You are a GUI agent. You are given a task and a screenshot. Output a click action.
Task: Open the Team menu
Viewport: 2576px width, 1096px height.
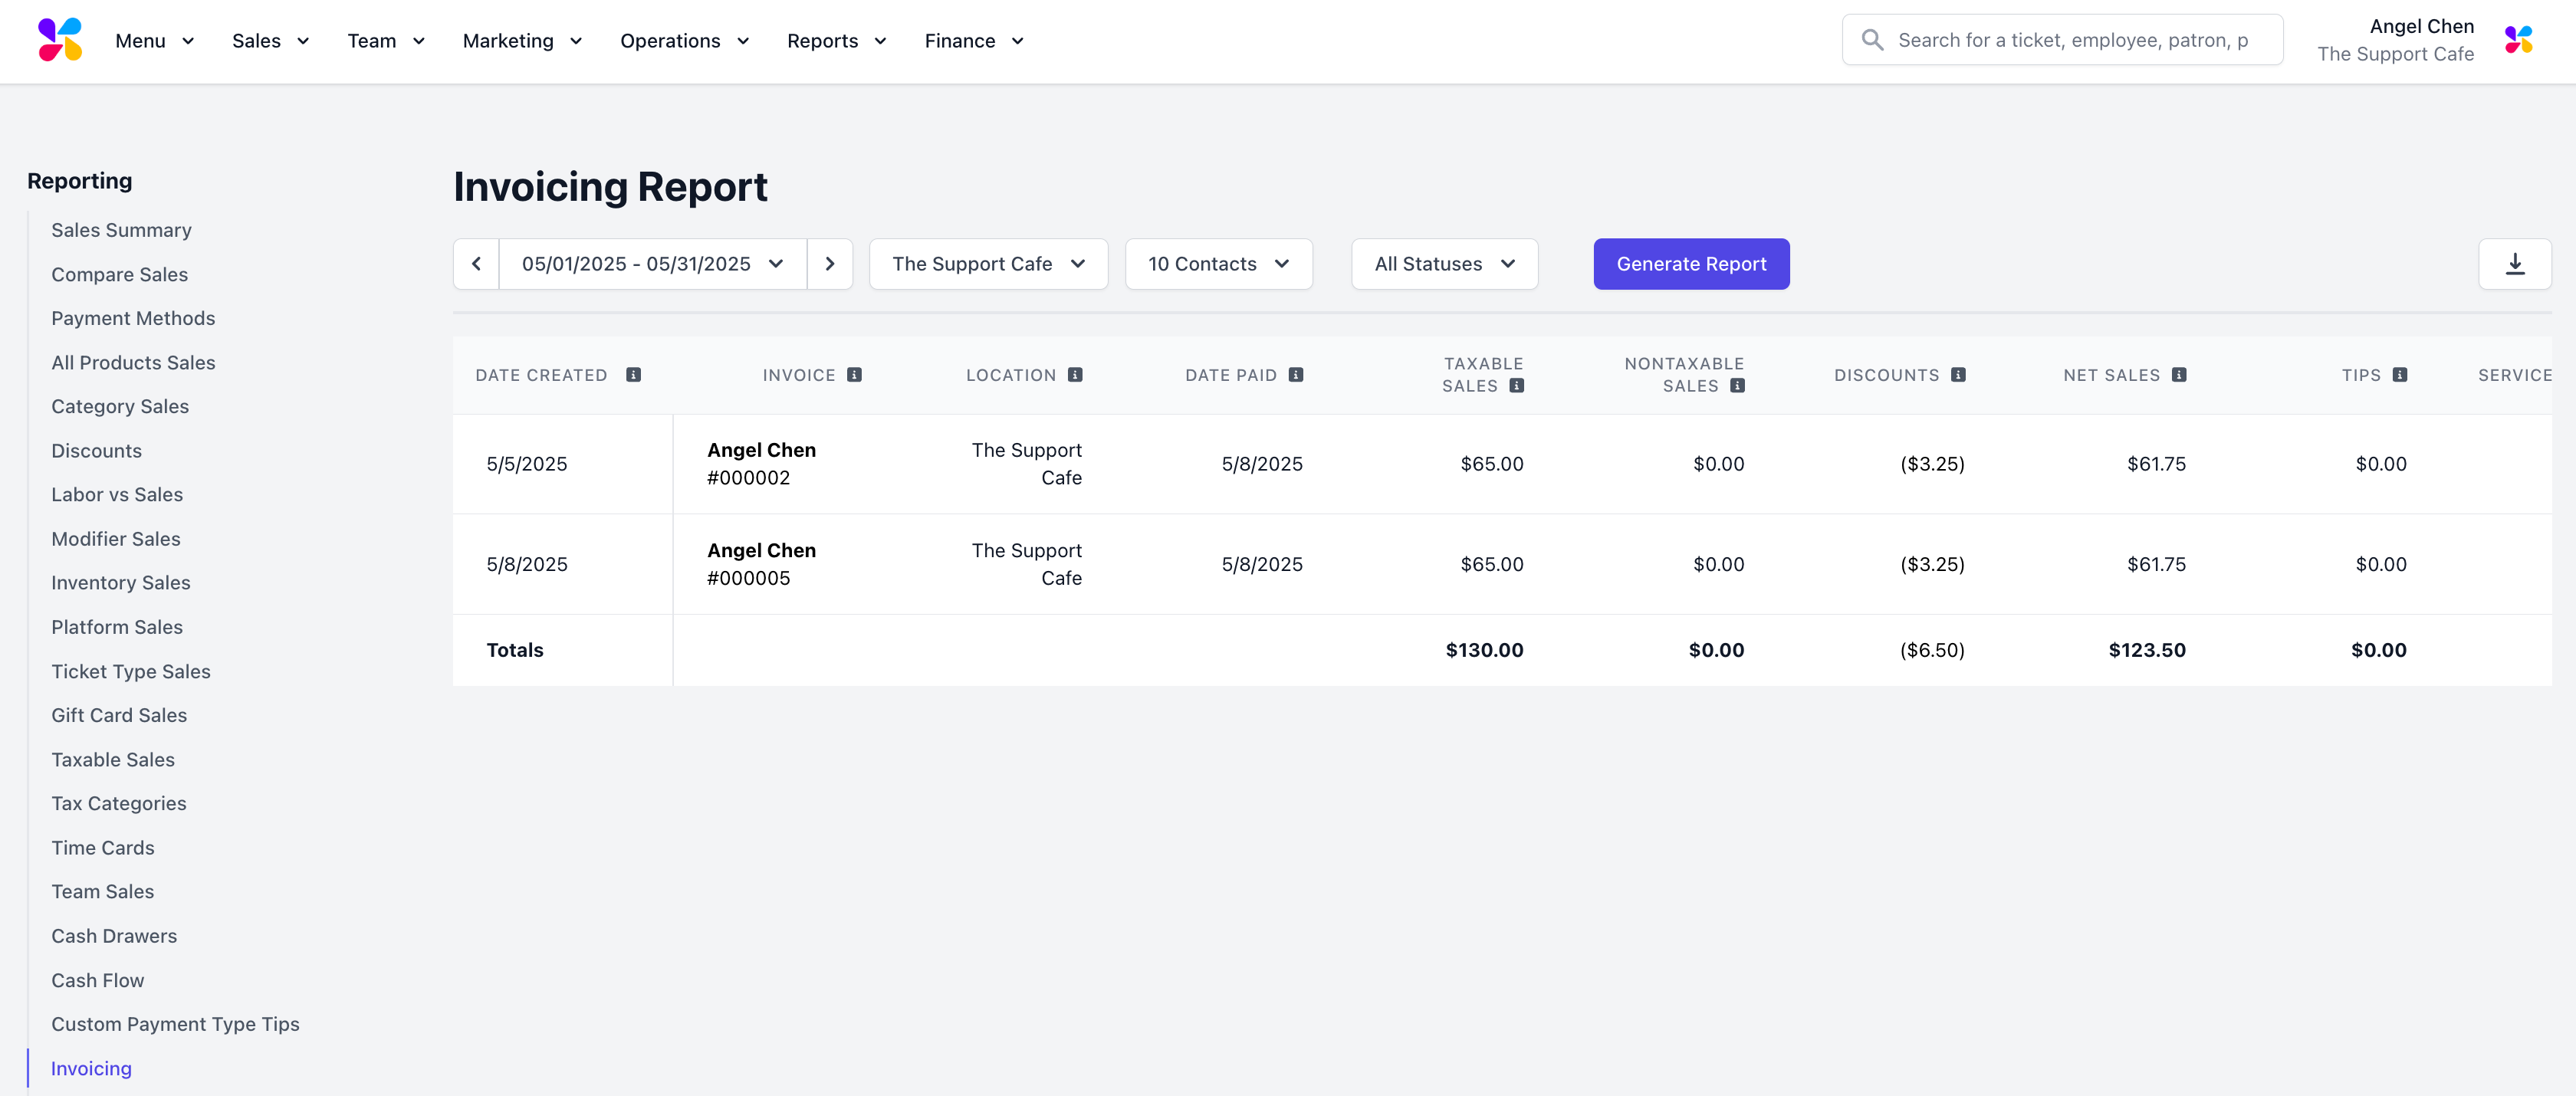pyautogui.click(x=386, y=41)
